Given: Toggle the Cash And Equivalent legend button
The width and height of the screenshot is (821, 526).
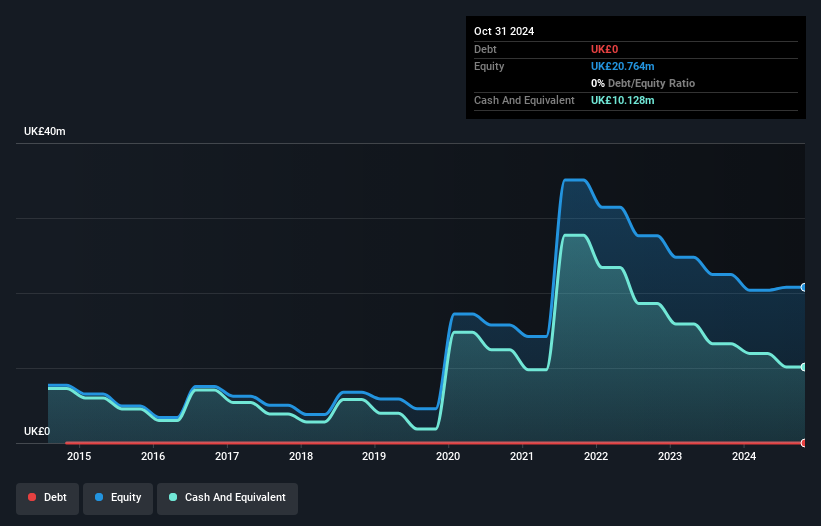Looking at the screenshot, I should pyautogui.click(x=227, y=498).
